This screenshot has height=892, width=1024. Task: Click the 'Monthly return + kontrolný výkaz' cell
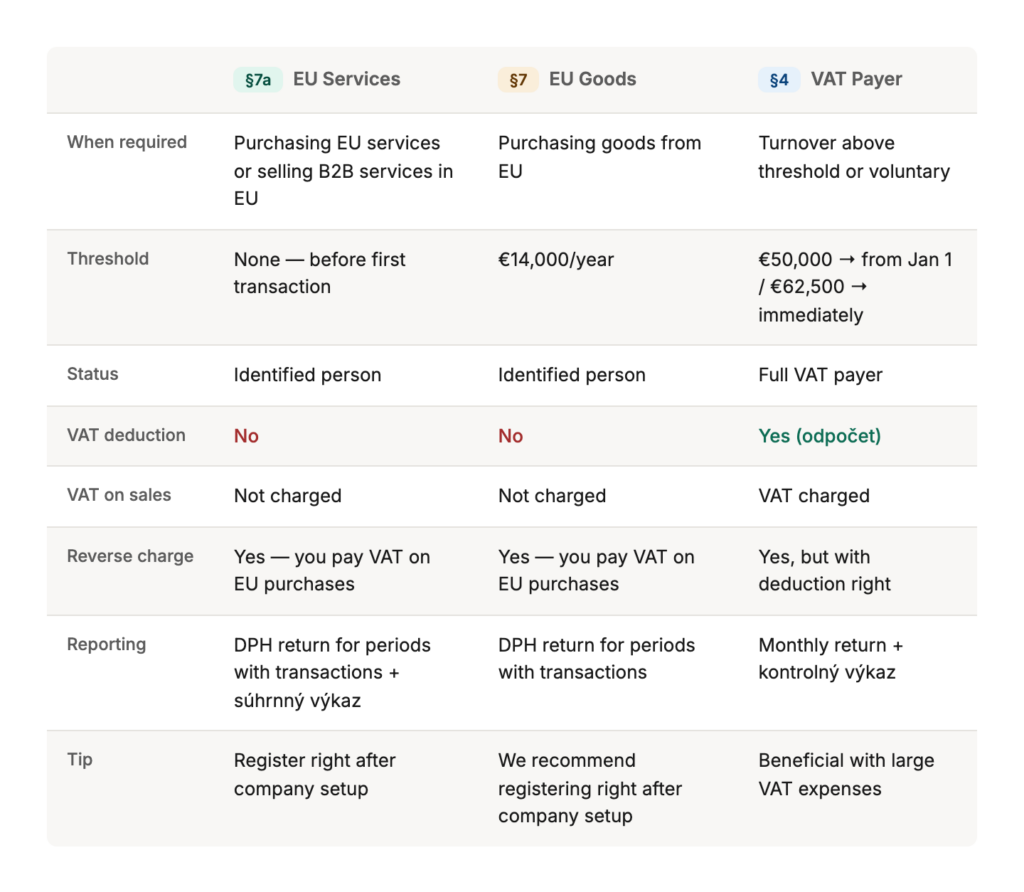(x=830, y=658)
